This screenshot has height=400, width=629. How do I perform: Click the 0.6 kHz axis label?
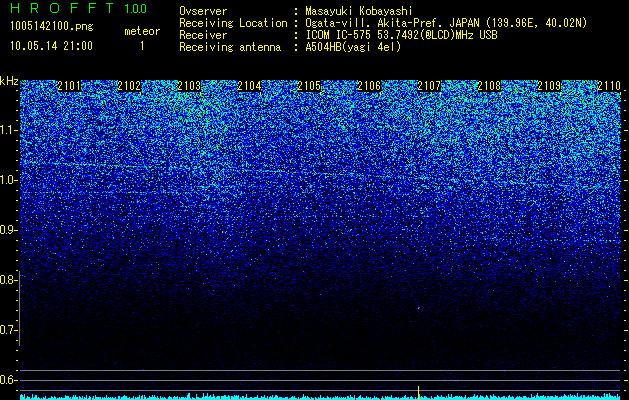pyautogui.click(x=7, y=380)
